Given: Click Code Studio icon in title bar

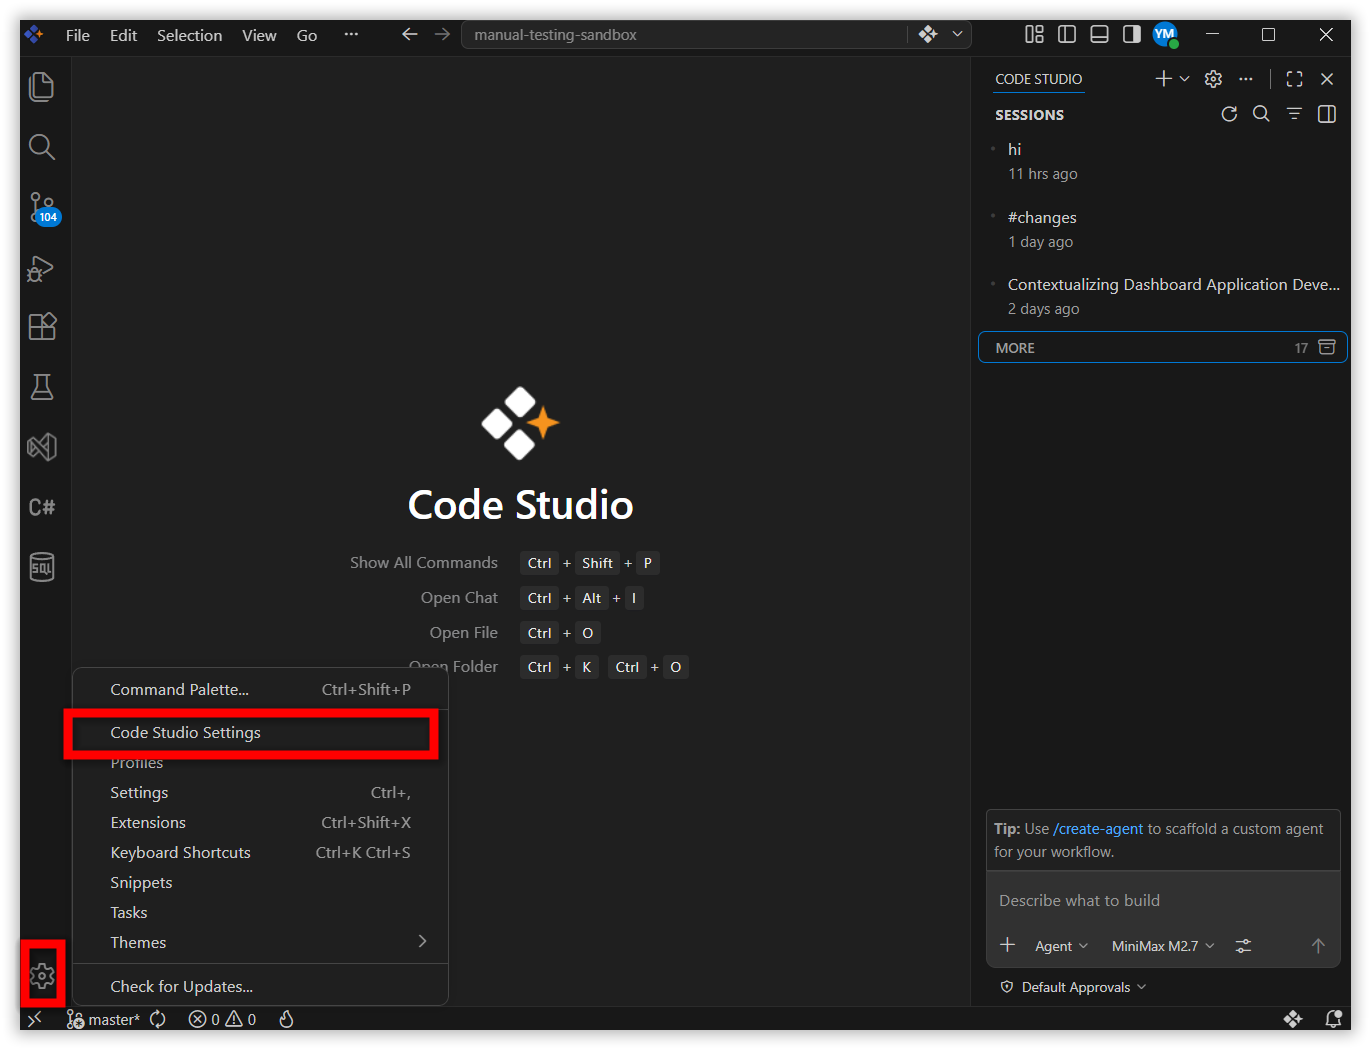Looking at the screenshot, I should tap(928, 35).
